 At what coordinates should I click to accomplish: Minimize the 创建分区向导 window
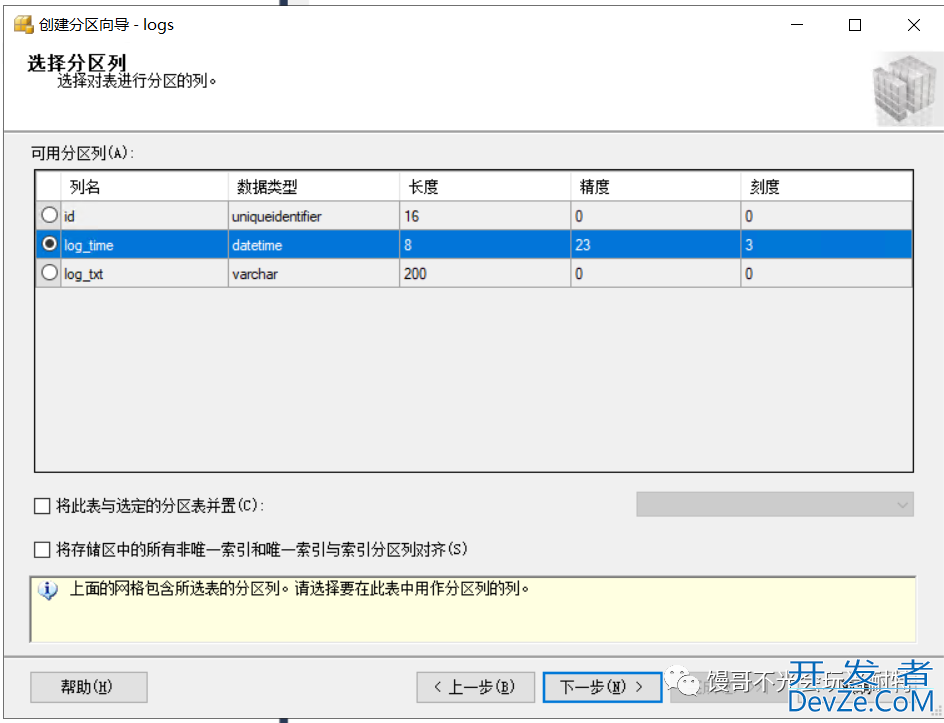(797, 25)
